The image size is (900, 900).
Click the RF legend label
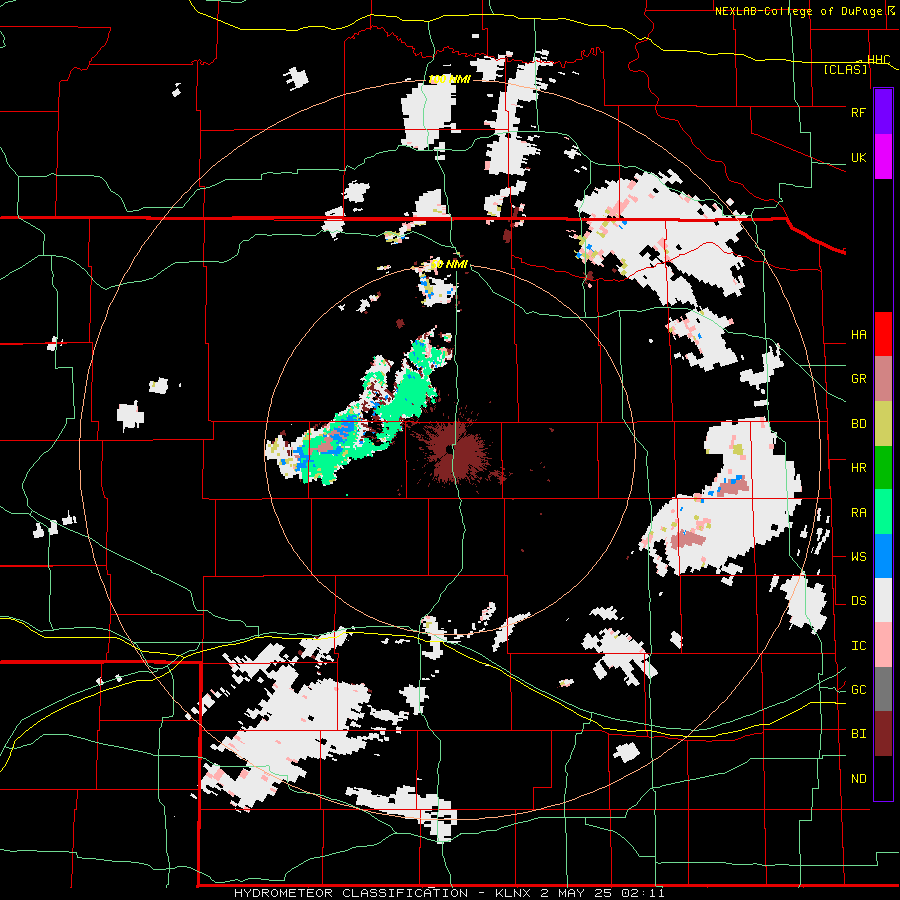coord(858,112)
